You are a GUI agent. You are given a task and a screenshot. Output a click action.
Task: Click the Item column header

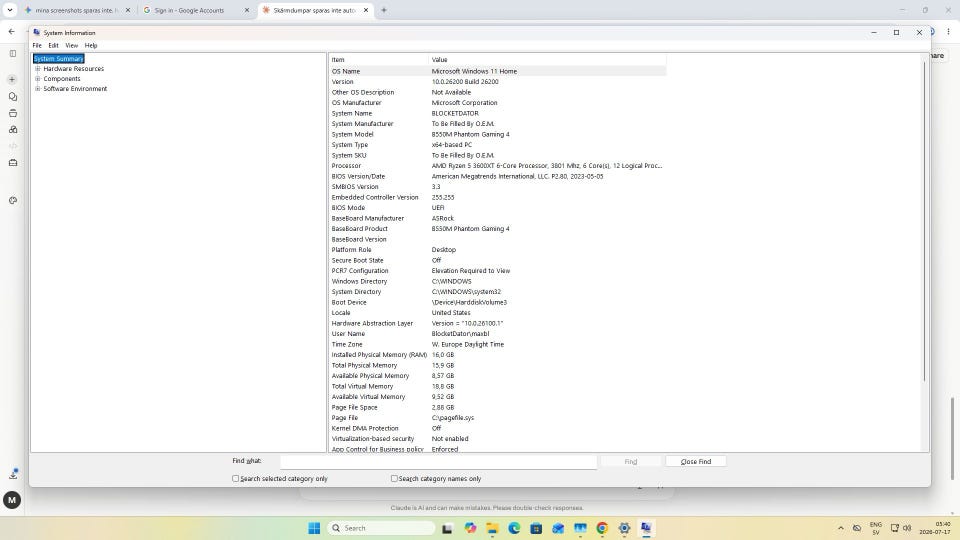pyautogui.click(x=378, y=59)
